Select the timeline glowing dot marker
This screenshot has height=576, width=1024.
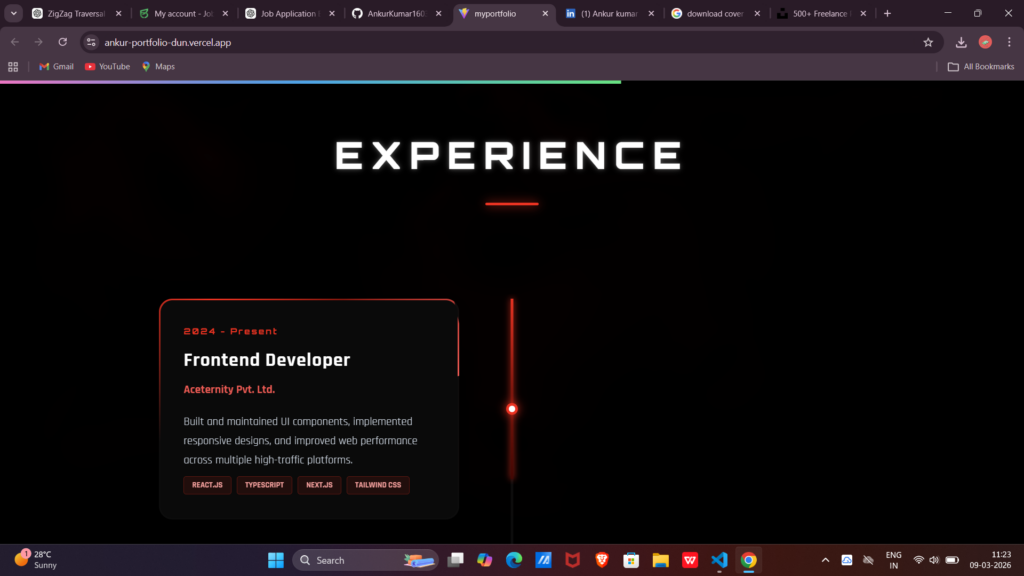point(512,409)
